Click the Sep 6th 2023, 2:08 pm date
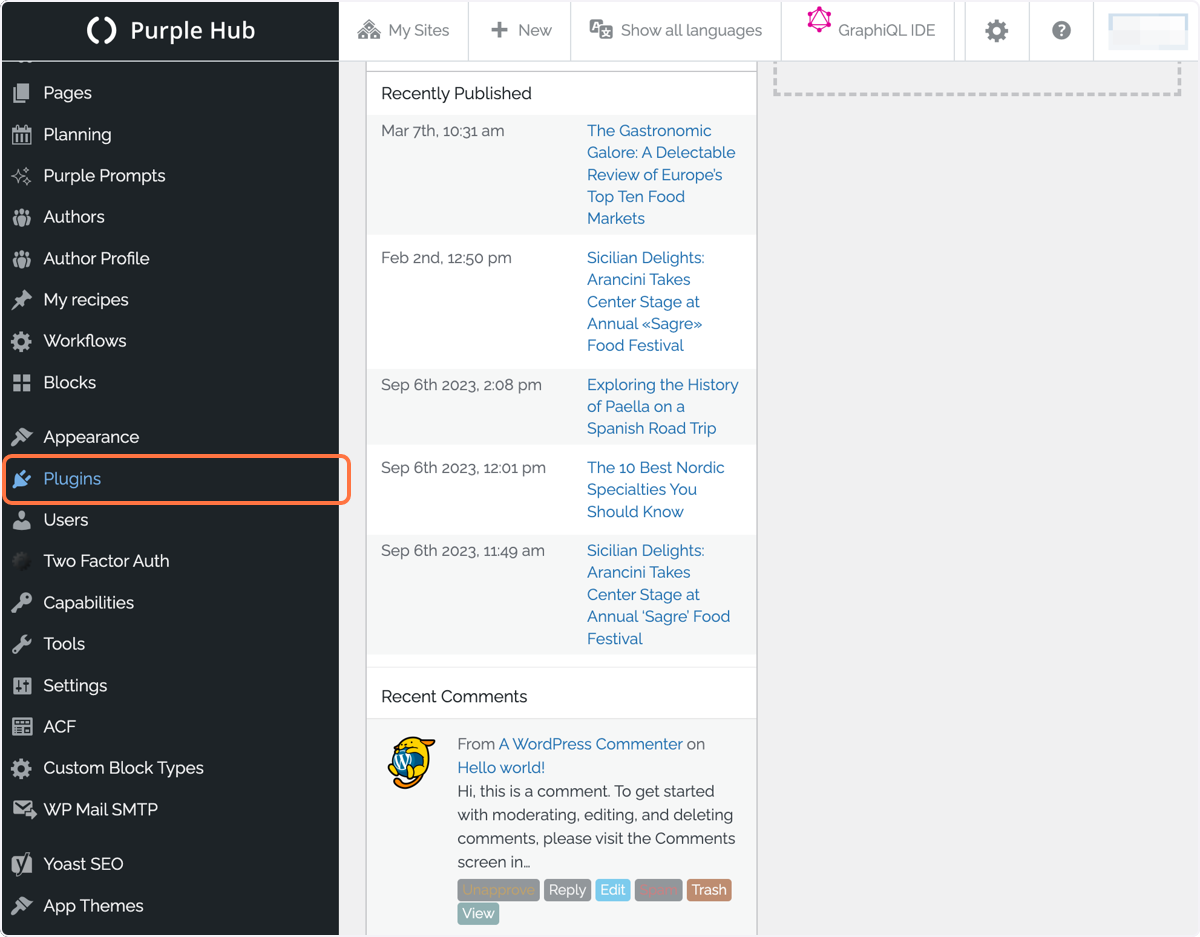1200x937 pixels. tap(461, 385)
